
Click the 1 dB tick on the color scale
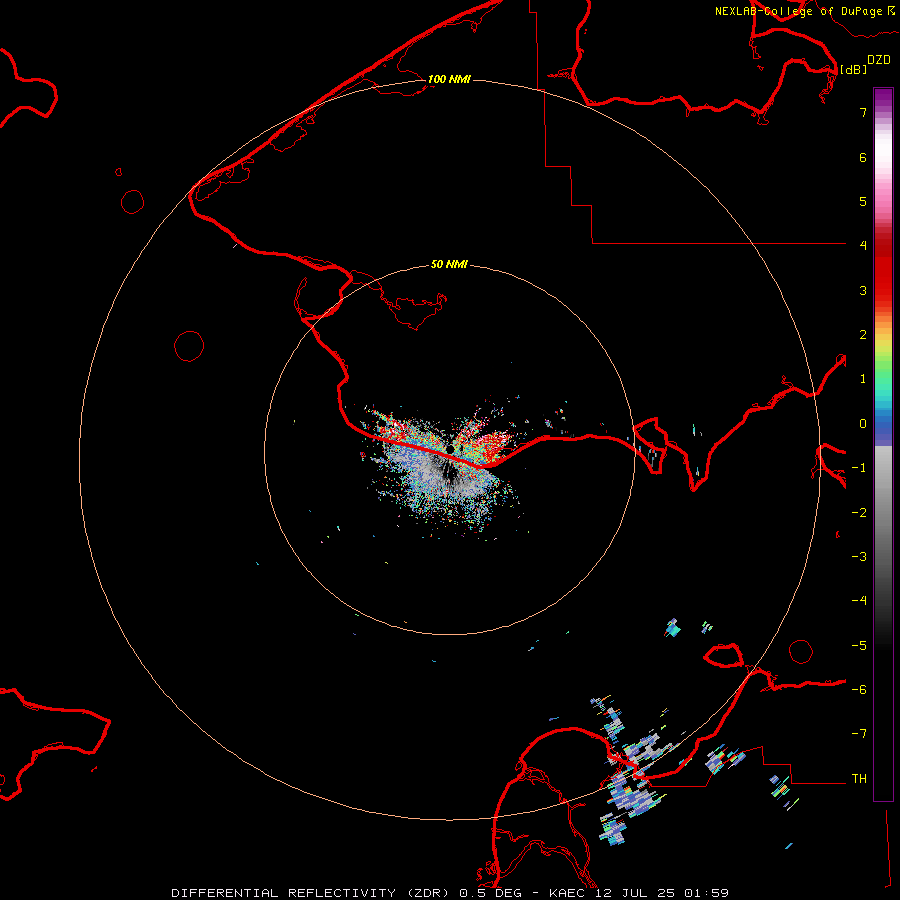click(x=863, y=379)
